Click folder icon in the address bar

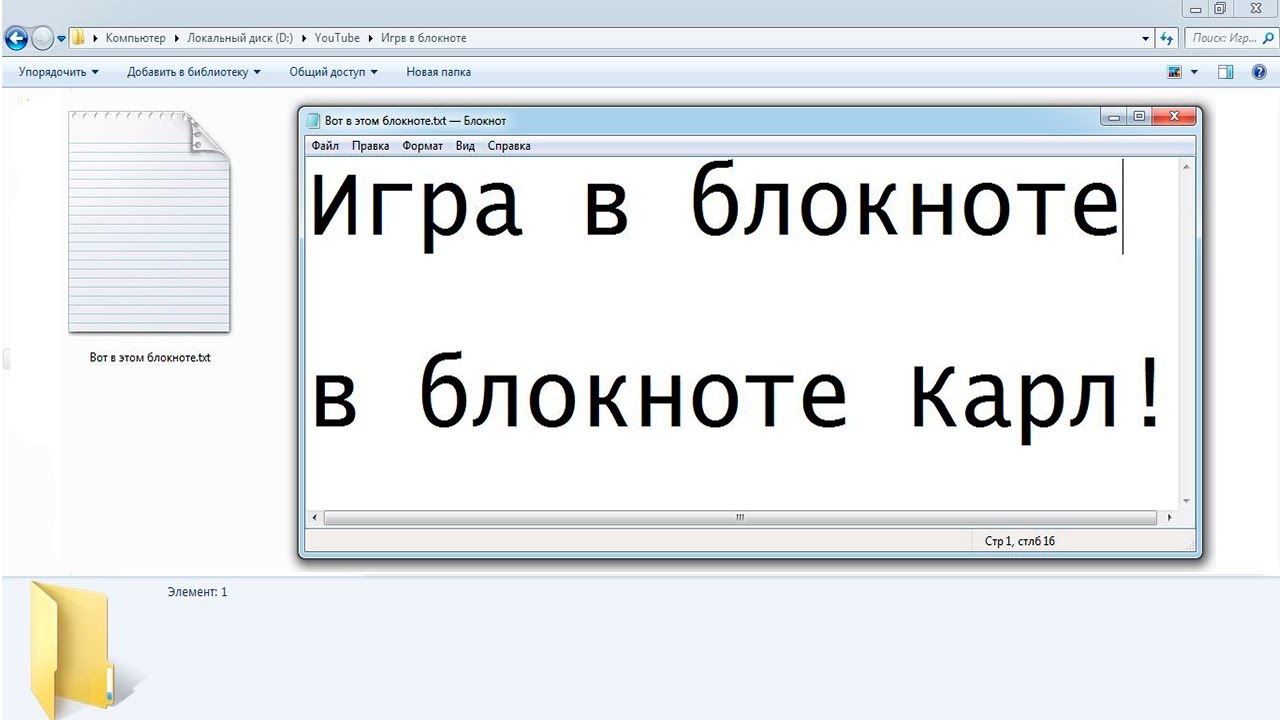pos(78,38)
